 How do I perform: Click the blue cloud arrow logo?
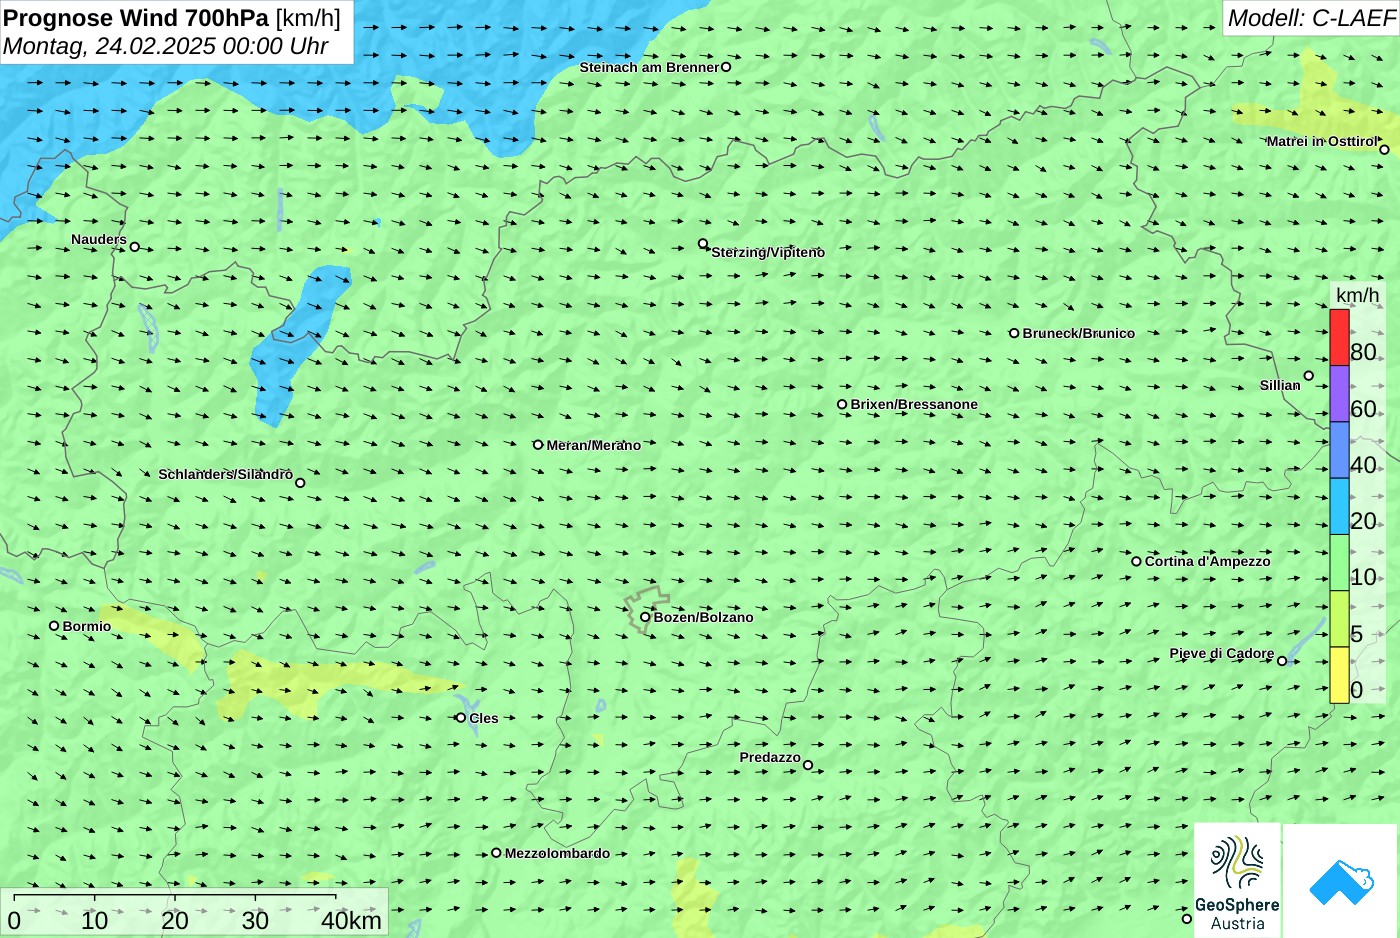[x=1341, y=882]
